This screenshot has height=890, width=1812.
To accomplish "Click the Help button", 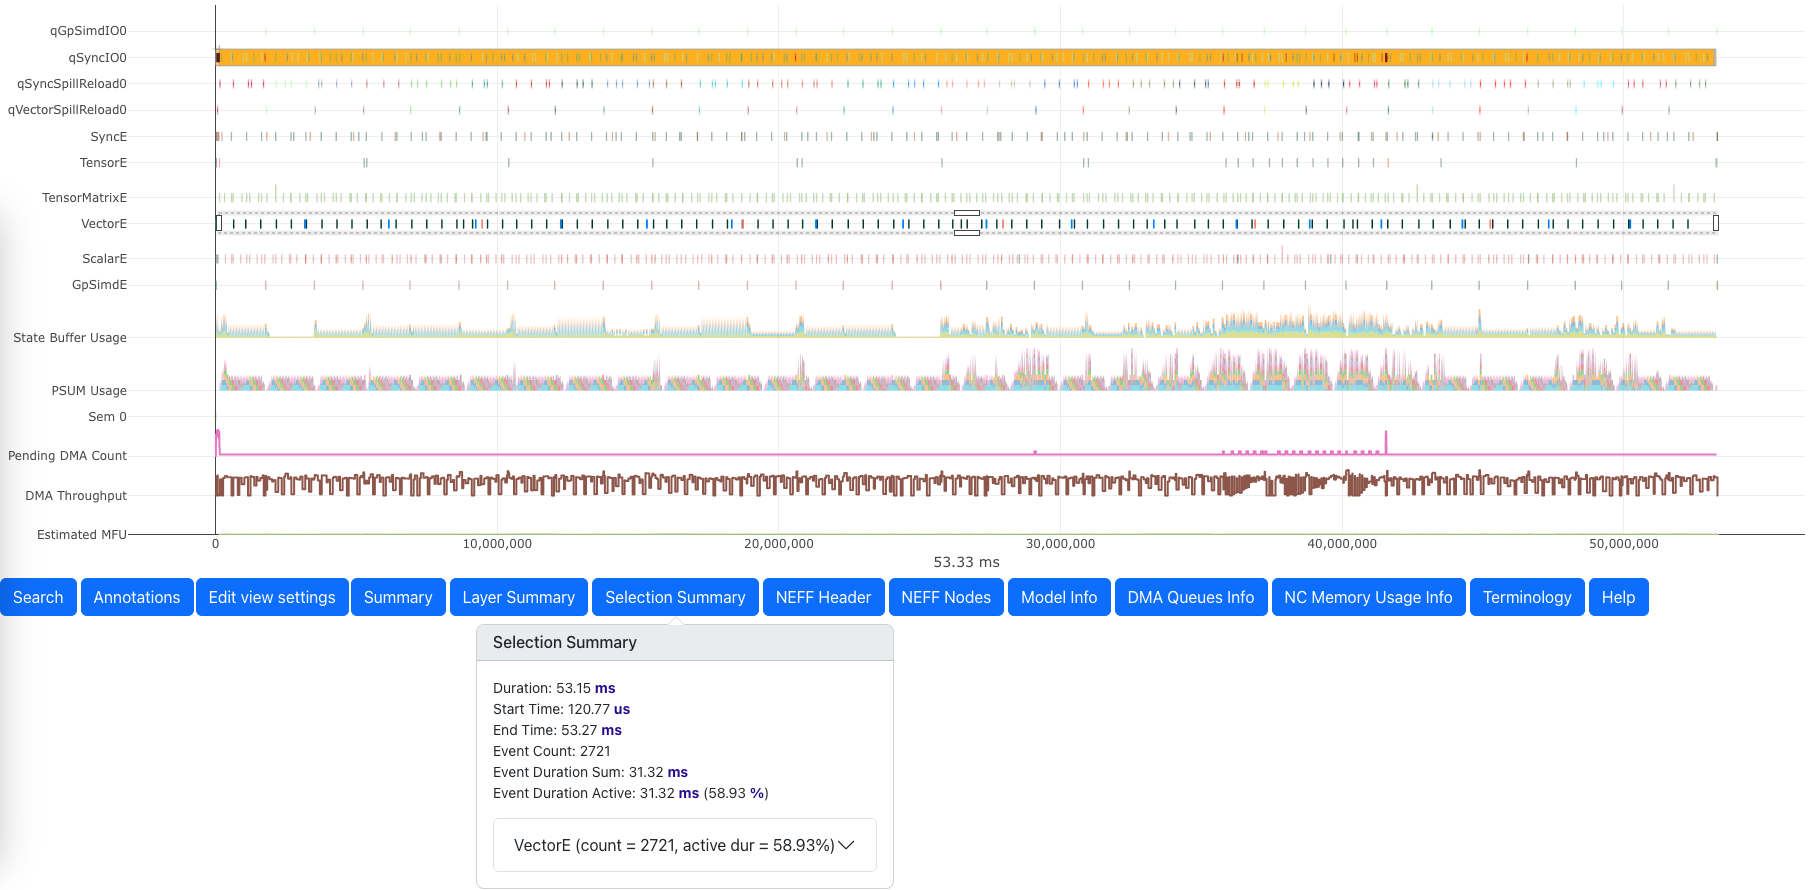I will [1618, 597].
